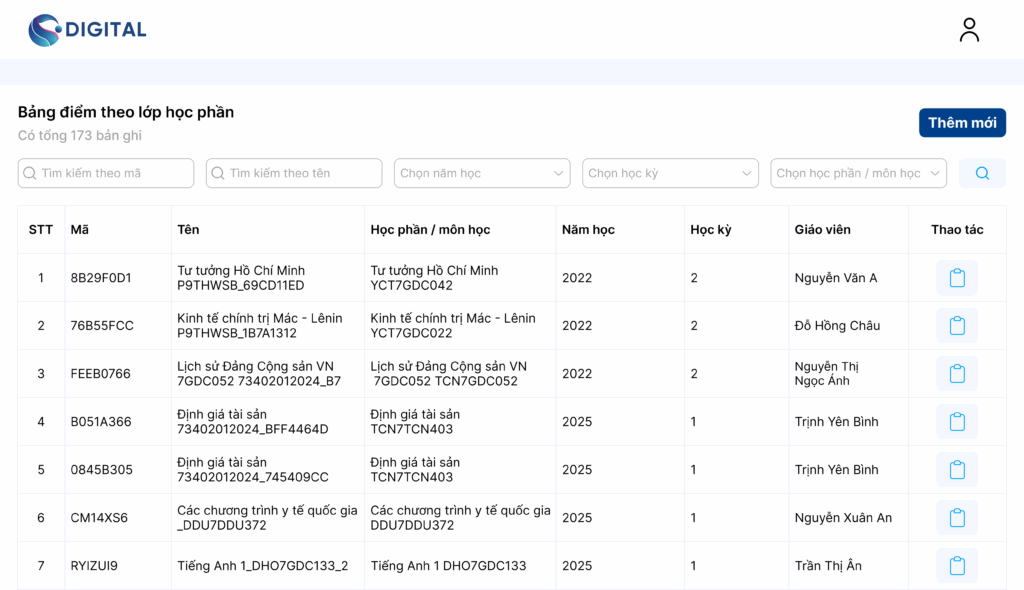Expand the Chọn năm học dropdown
This screenshot has width=1024, height=590.
pyautogui.click(x=482, y=173)
